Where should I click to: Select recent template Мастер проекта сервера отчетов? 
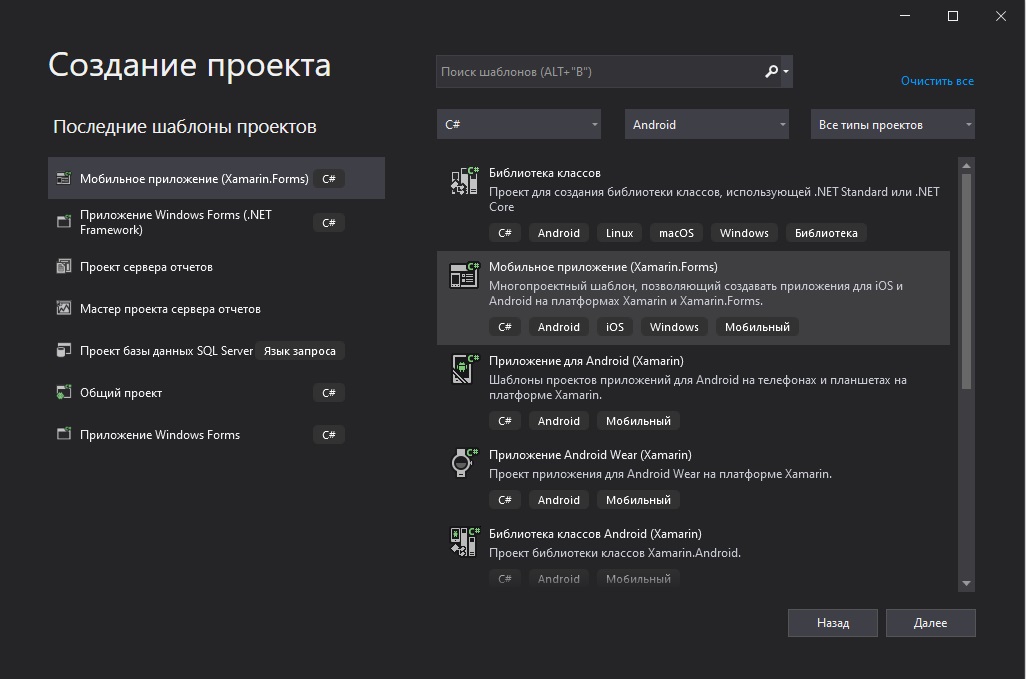point(216,308)
